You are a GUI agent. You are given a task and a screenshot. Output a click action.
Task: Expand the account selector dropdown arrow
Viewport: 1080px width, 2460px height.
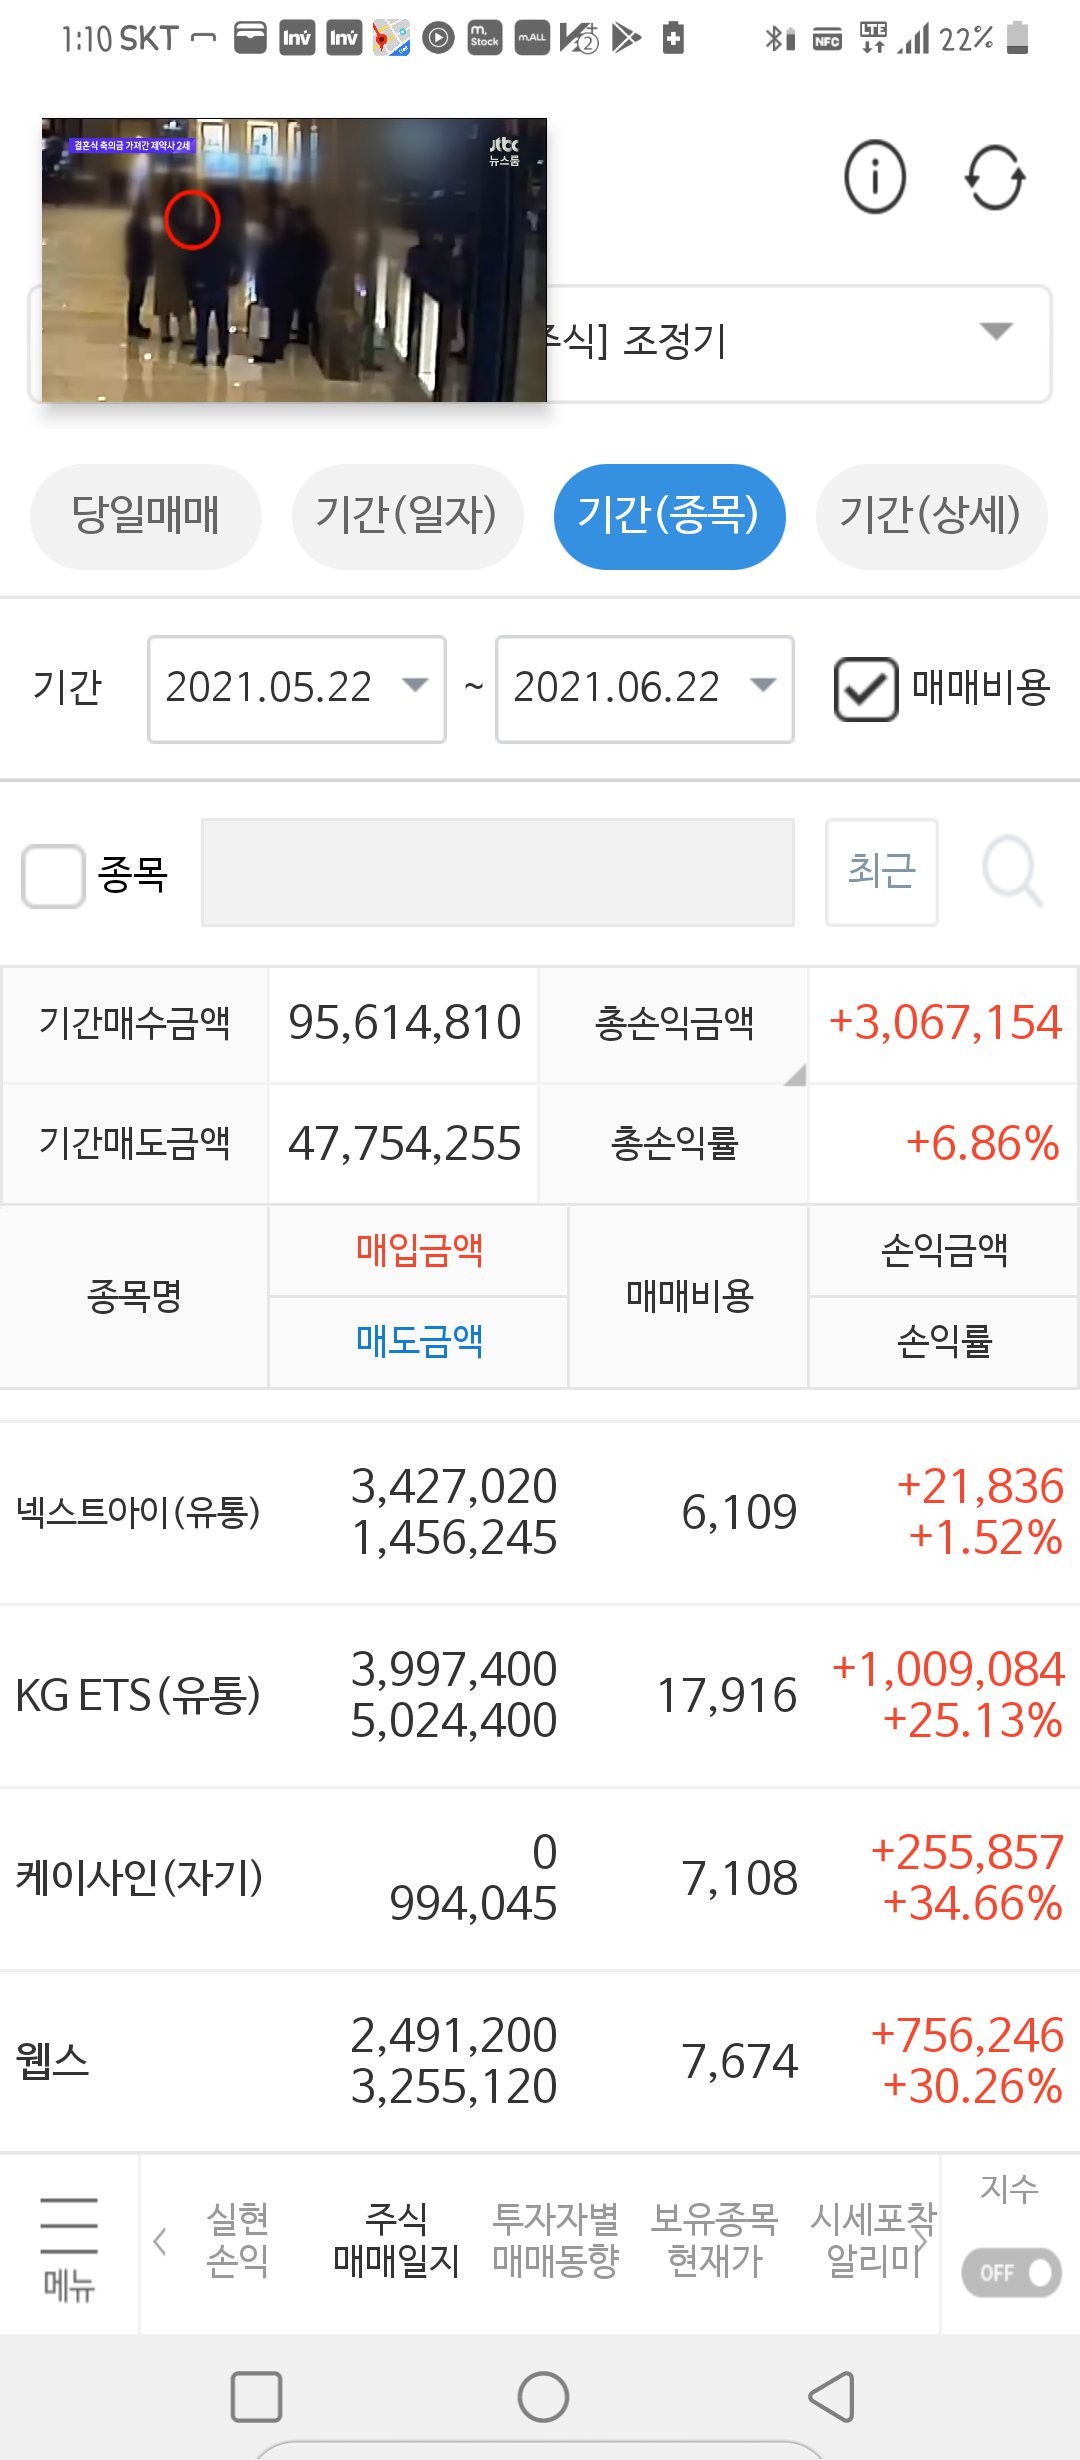(x=996, y=332)
